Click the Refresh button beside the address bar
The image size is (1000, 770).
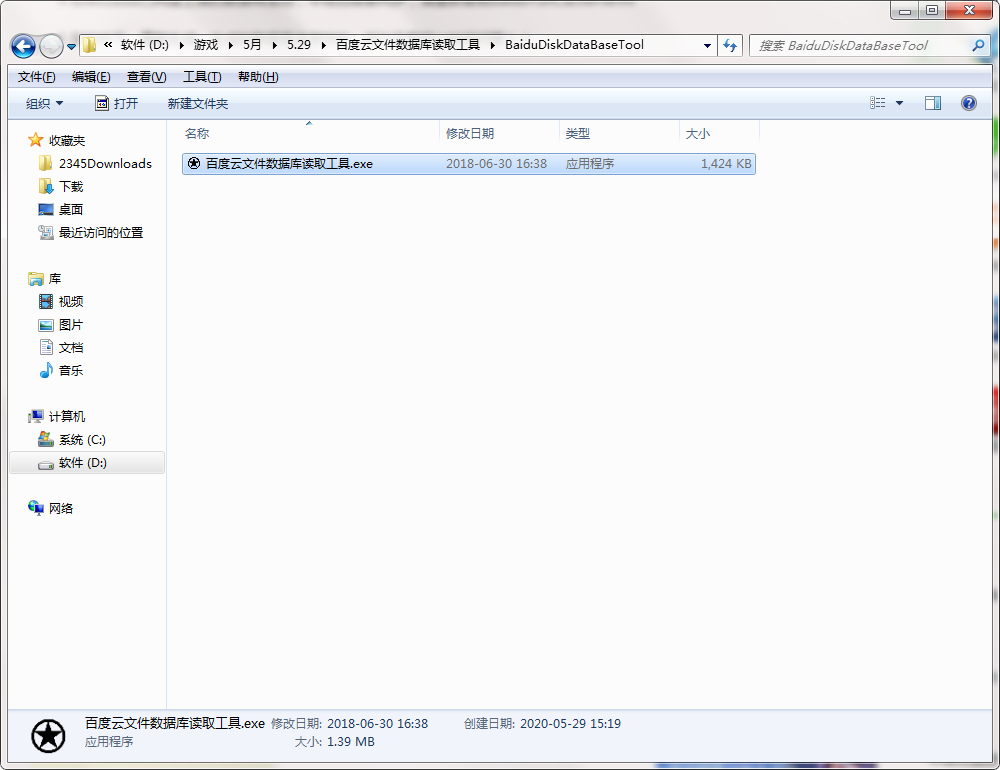point(730,45)
